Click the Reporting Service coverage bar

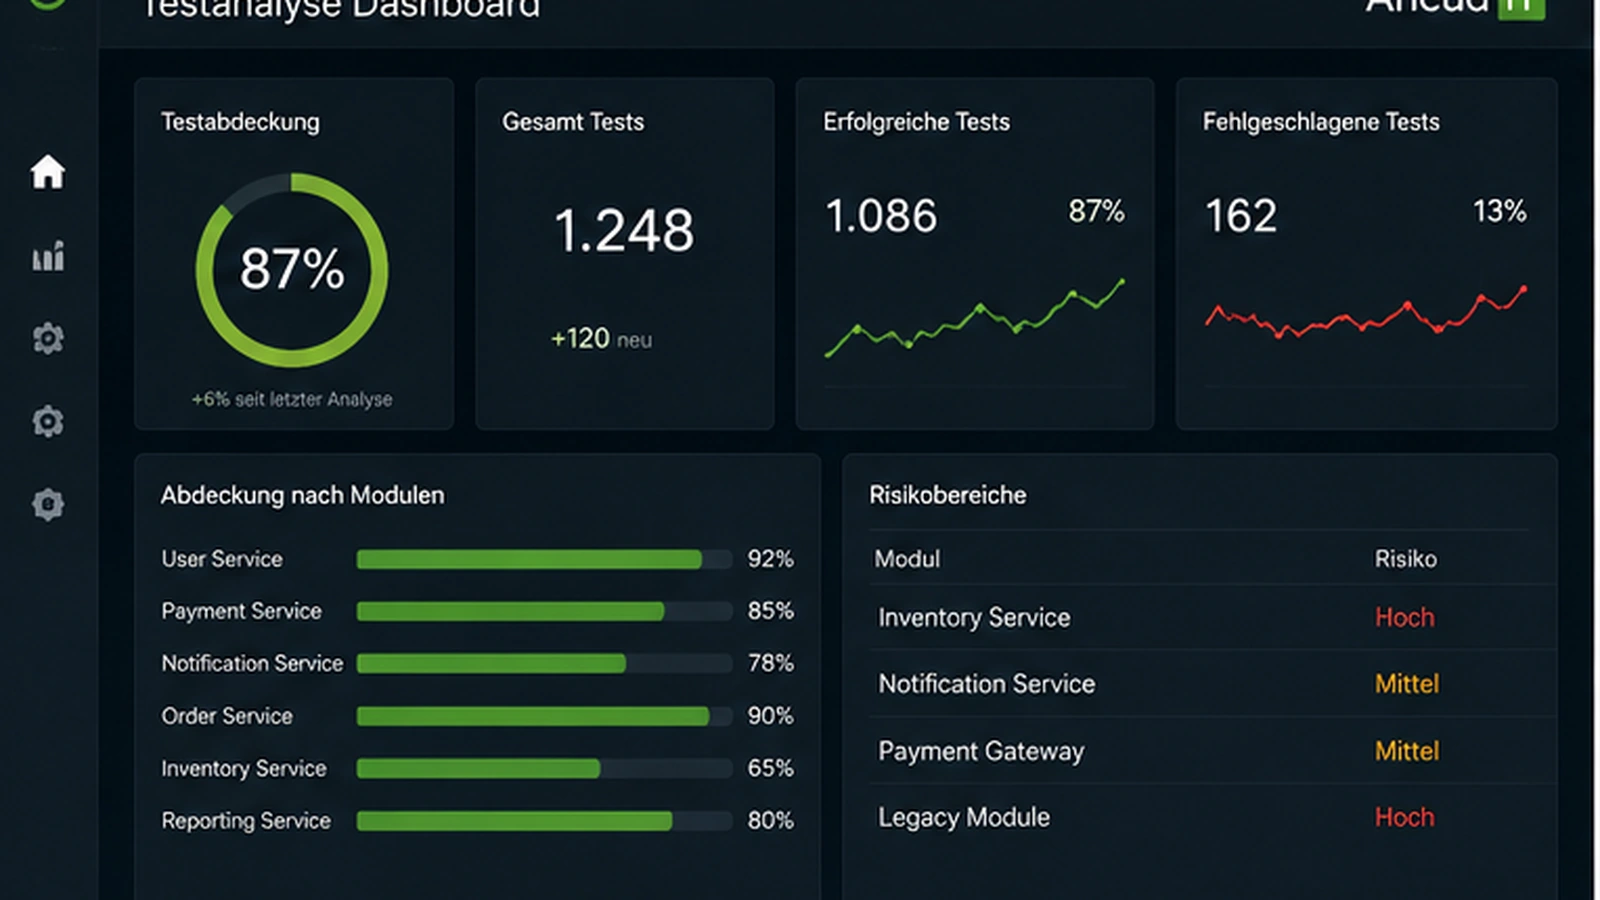point(544,821)
